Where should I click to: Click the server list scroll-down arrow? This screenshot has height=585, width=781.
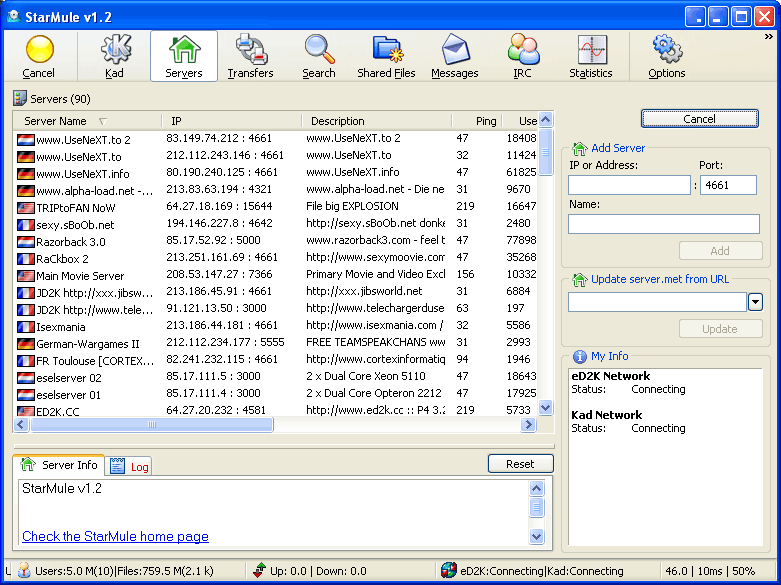tap(545, 408)
